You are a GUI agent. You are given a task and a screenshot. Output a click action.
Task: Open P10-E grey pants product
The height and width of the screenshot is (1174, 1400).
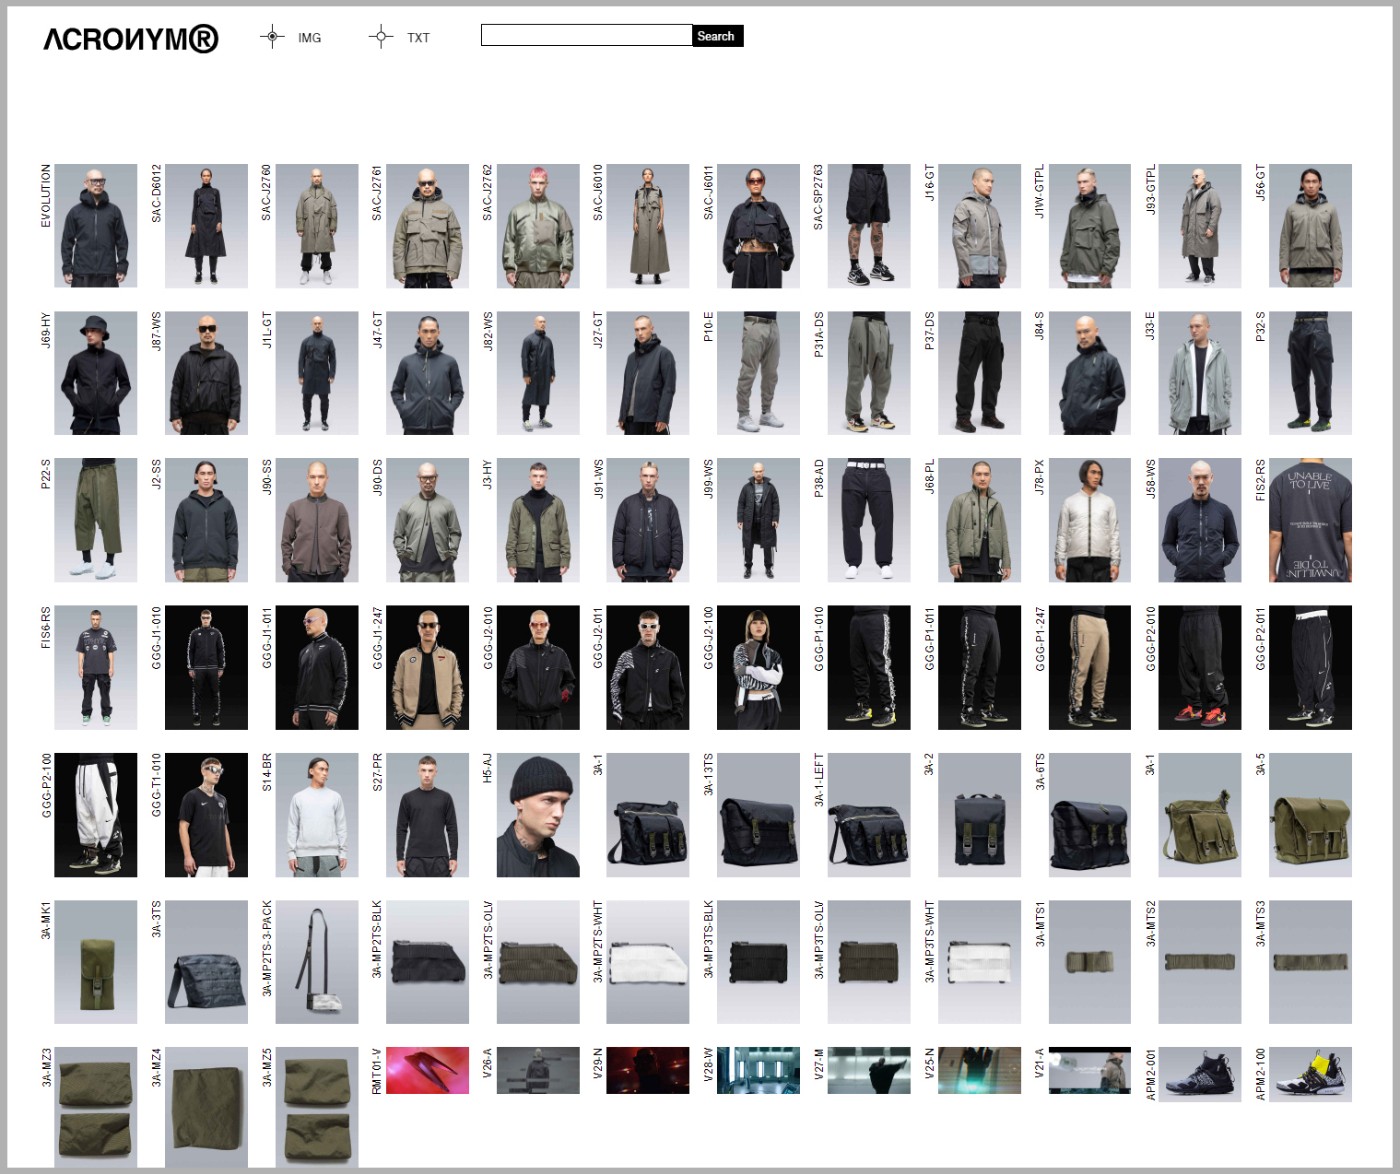pyautogui.click(x=758, y=373)
